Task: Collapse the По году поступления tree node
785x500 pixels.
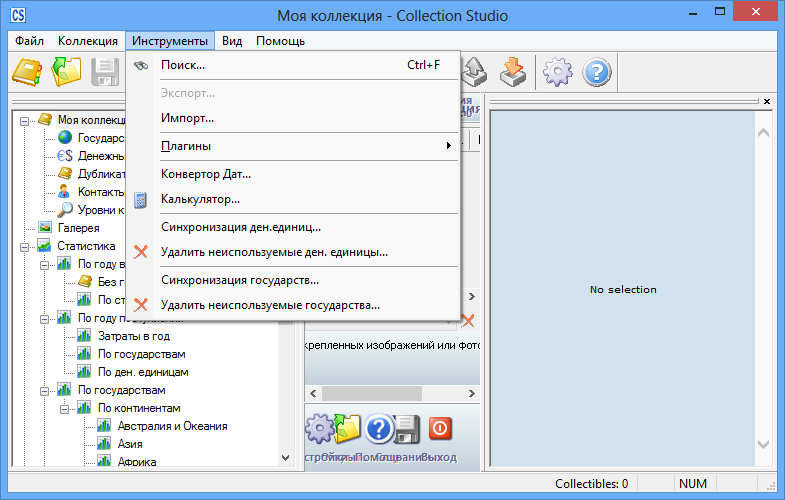Action: click(x=44, y=319)
